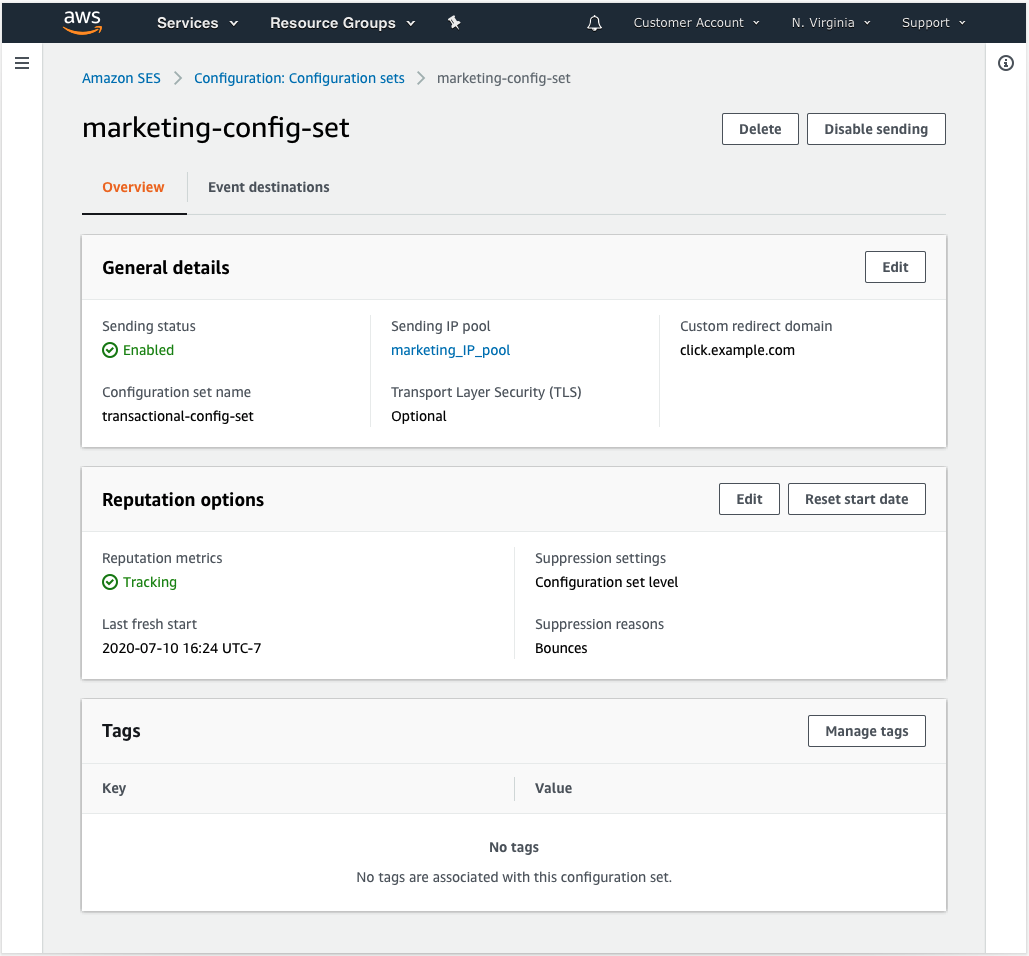Edit the Reputation options section
The height and width of the screenshot is (956, 1029).
tap(749, 499)
